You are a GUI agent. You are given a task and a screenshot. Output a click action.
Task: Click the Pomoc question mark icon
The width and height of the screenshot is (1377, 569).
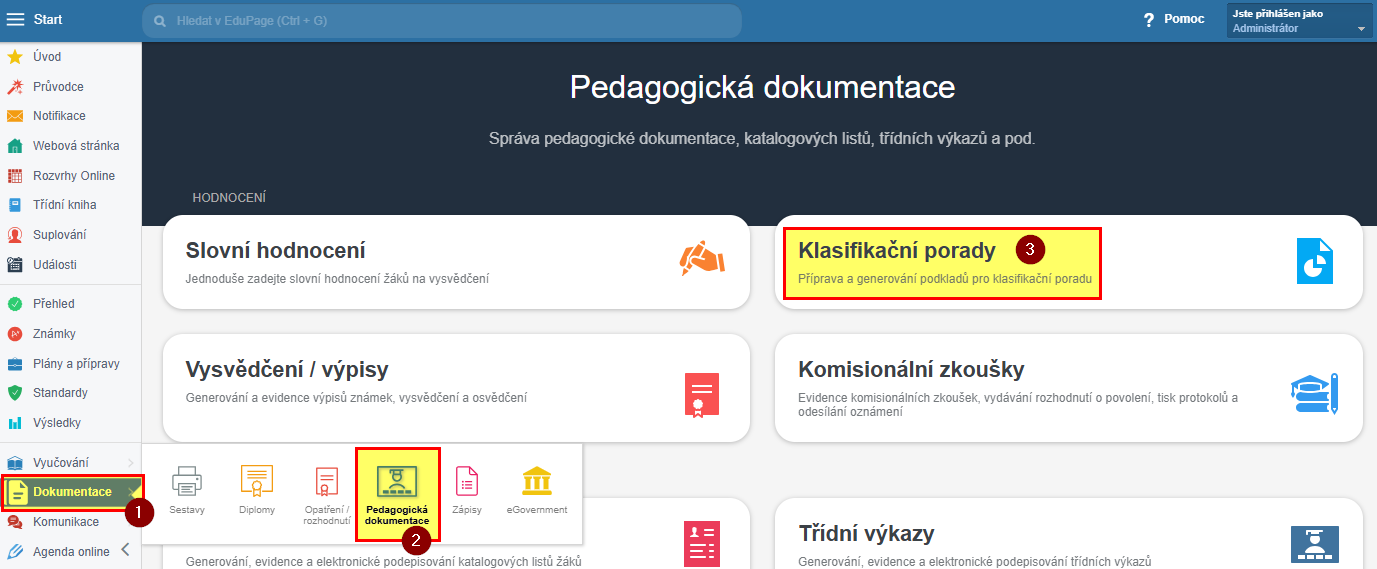pyautogui.click(x=1149, y=20)
